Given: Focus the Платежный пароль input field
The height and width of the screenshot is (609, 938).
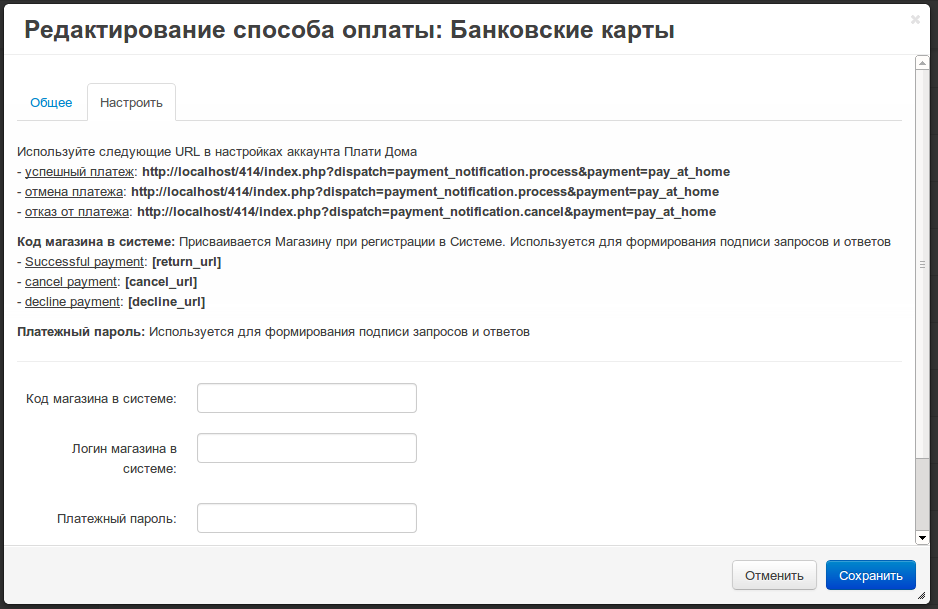Looking at the screenshot, I should pos(306,518).
